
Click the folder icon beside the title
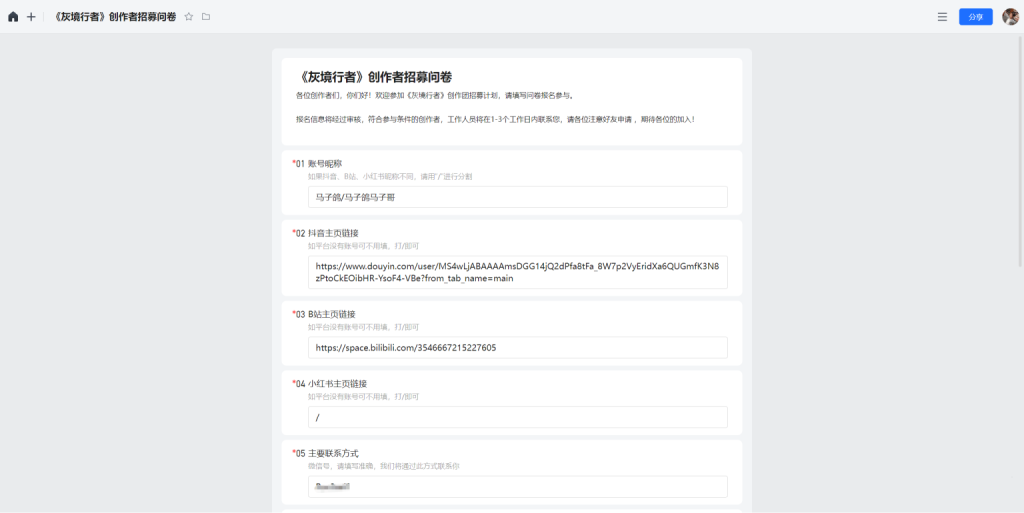[206, 17]
